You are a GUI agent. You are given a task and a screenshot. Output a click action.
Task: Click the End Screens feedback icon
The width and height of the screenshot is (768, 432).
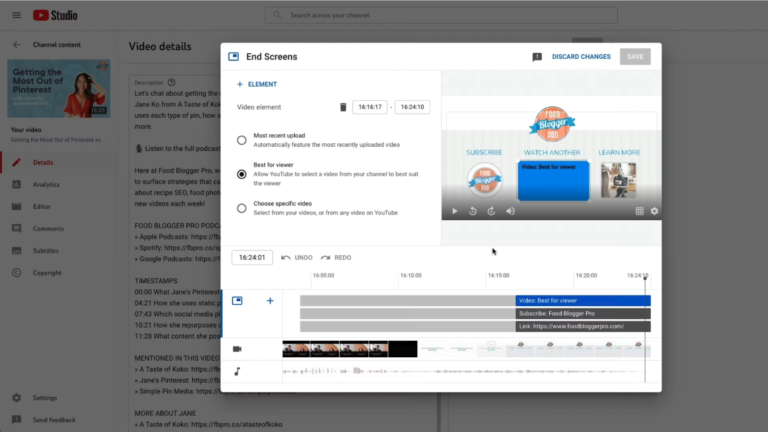tap(537, 57)
